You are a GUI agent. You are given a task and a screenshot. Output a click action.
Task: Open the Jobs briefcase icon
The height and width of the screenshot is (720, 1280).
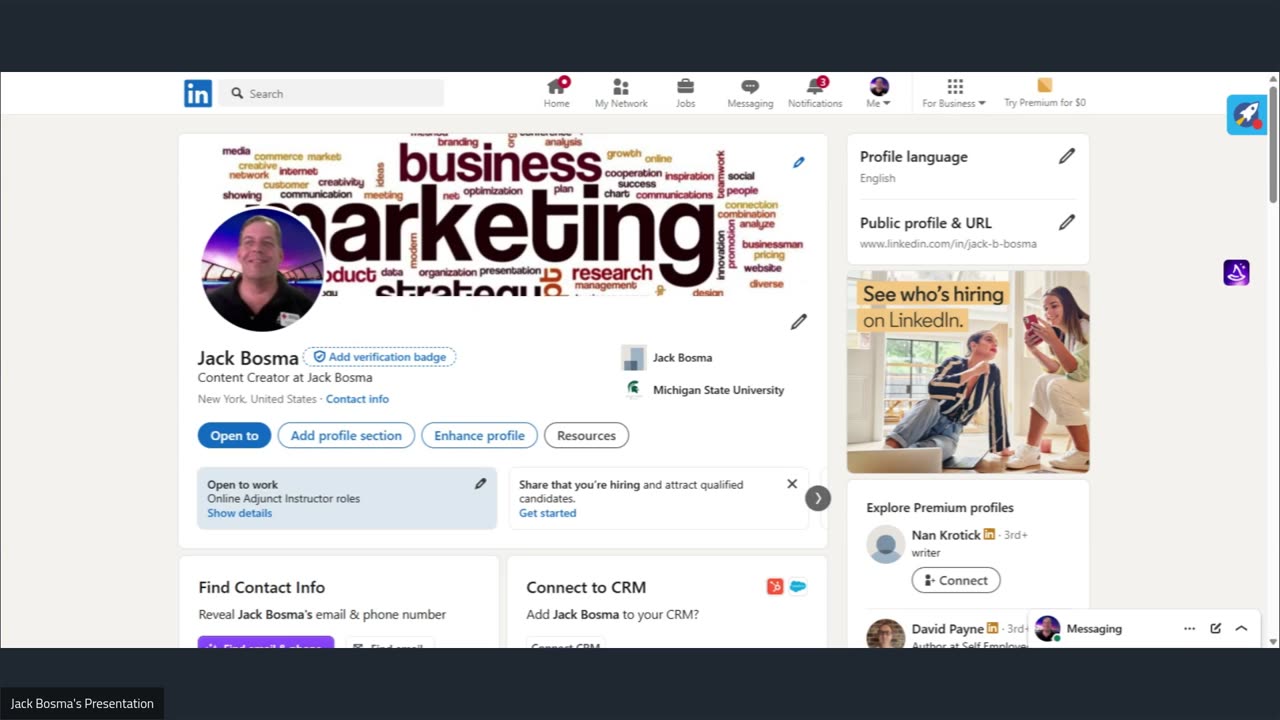pos(685,93)
